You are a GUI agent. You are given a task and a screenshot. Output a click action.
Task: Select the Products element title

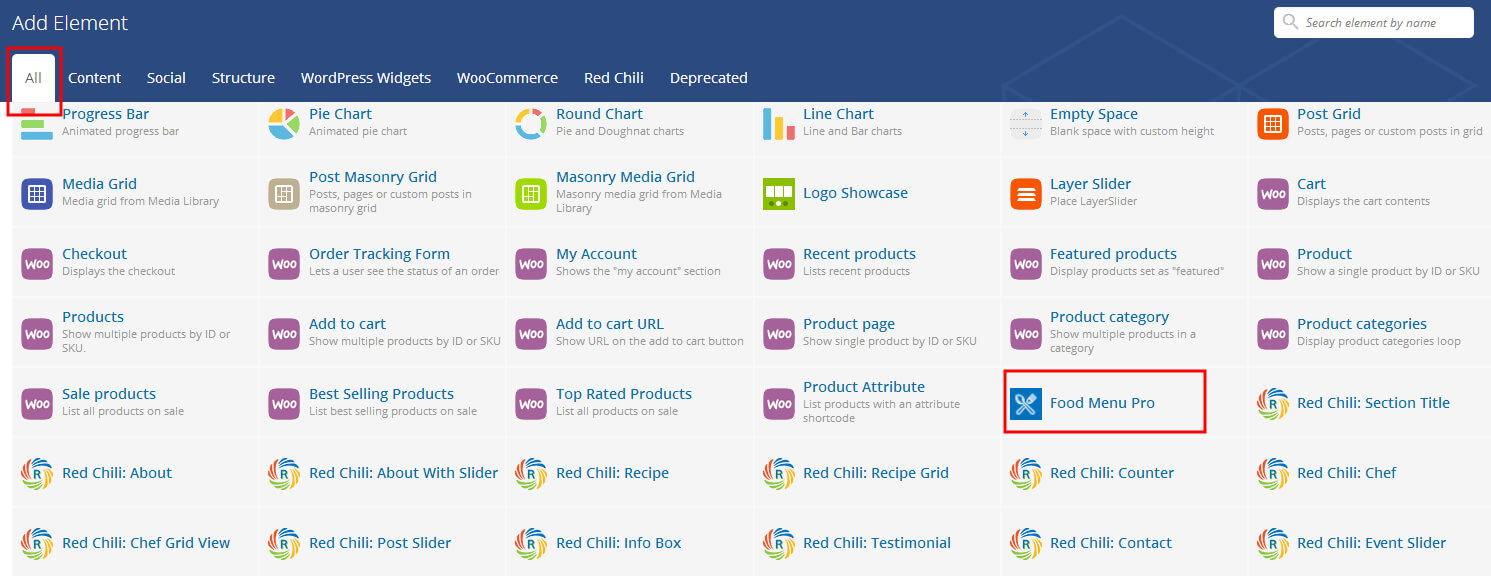[93, 317]
